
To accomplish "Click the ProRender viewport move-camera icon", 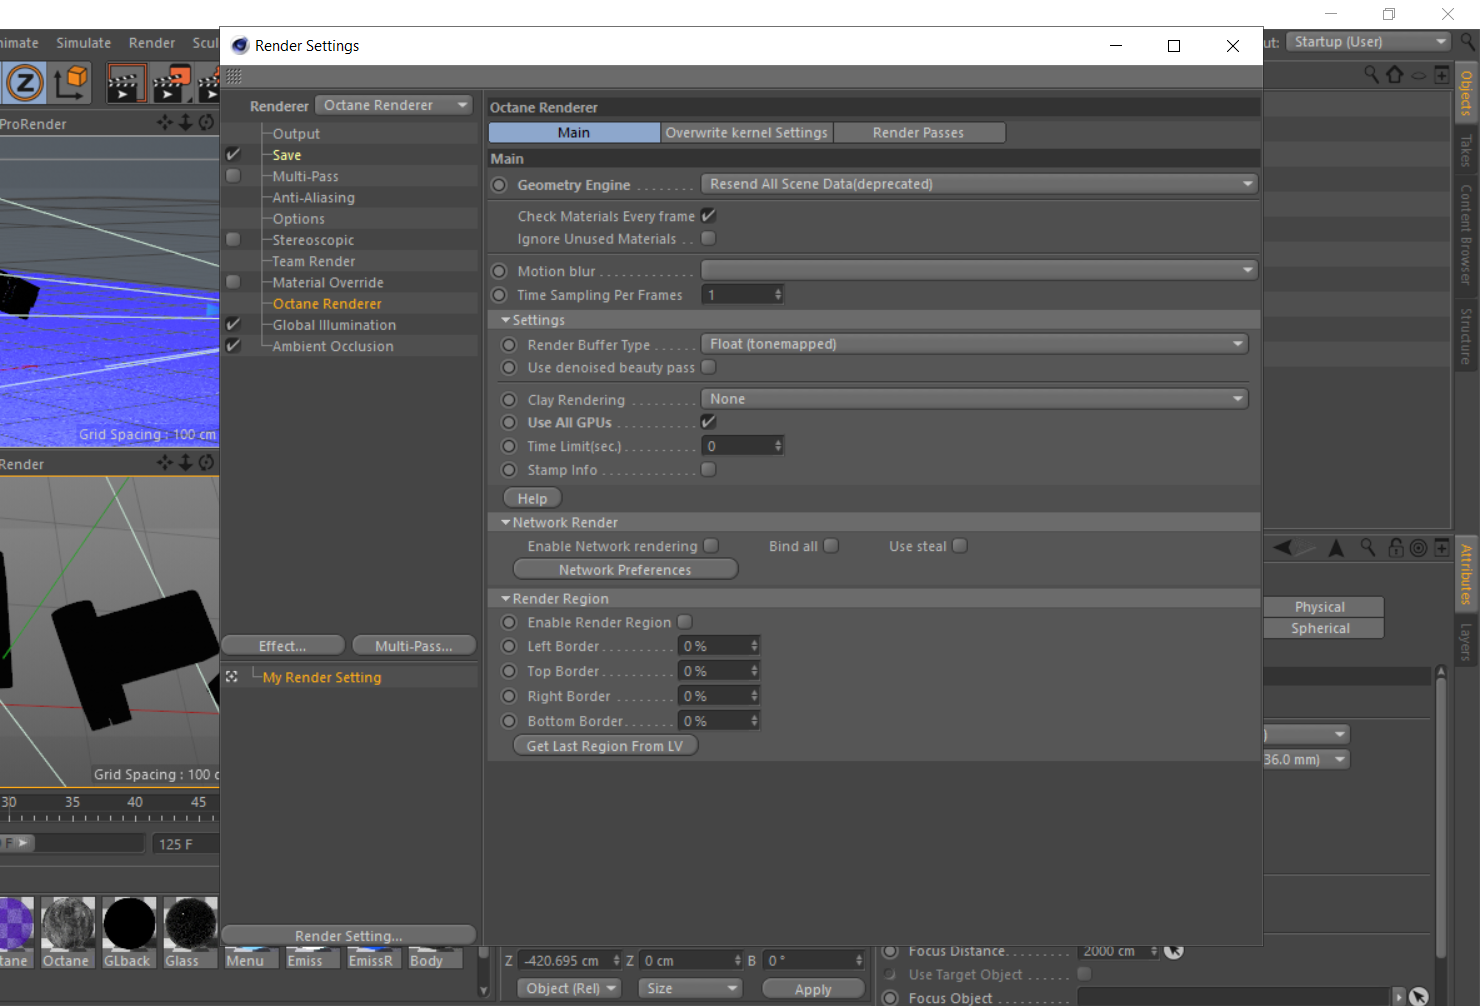I will coord(165,123).
